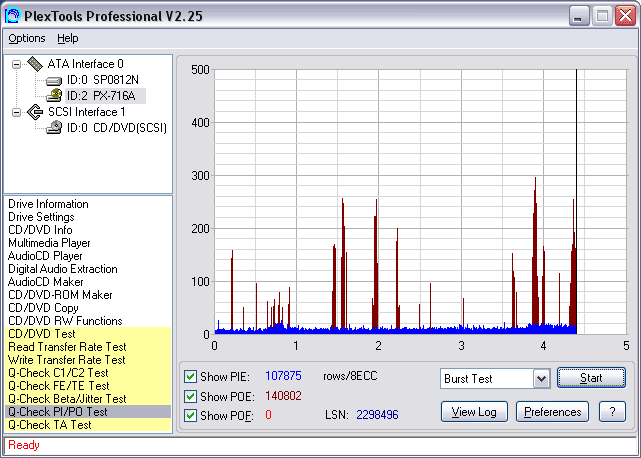Open CD/DVD-ROM Maker
The width and height of the screenshot is (641, 458).
pyautogui.click(x=60, y=295)
